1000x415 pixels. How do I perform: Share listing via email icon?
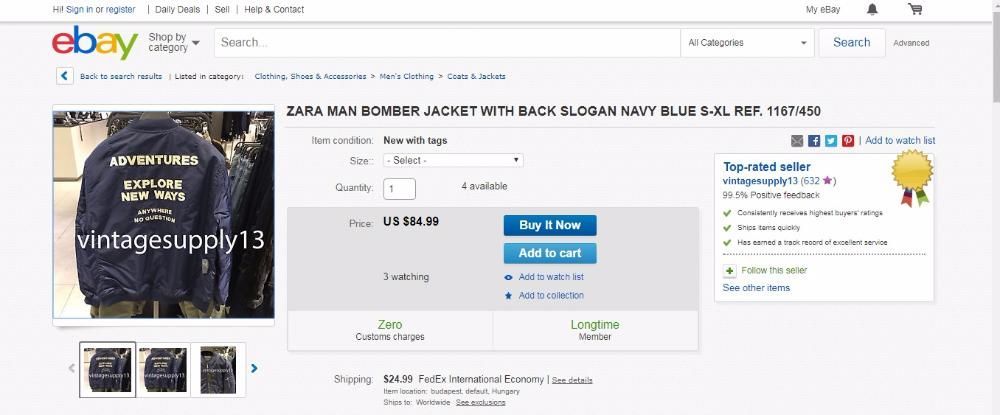(797, 141)
